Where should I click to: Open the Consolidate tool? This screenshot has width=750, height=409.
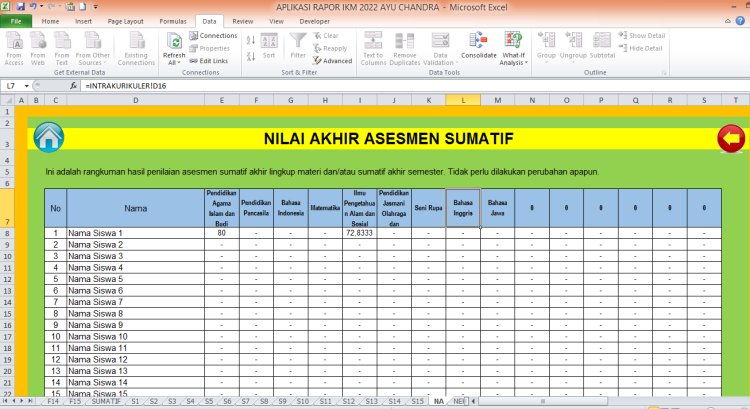pos(478,47)
